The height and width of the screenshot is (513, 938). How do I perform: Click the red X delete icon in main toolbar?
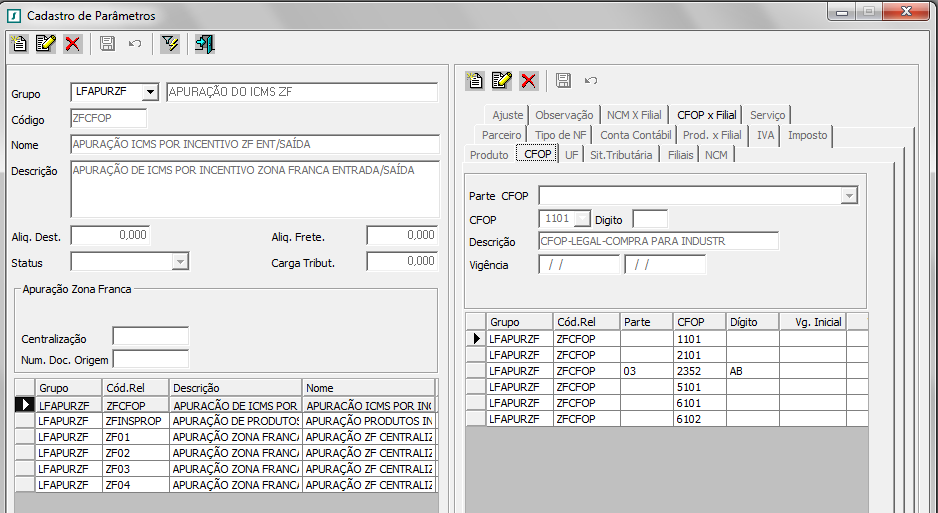click(x=72, y=43)
